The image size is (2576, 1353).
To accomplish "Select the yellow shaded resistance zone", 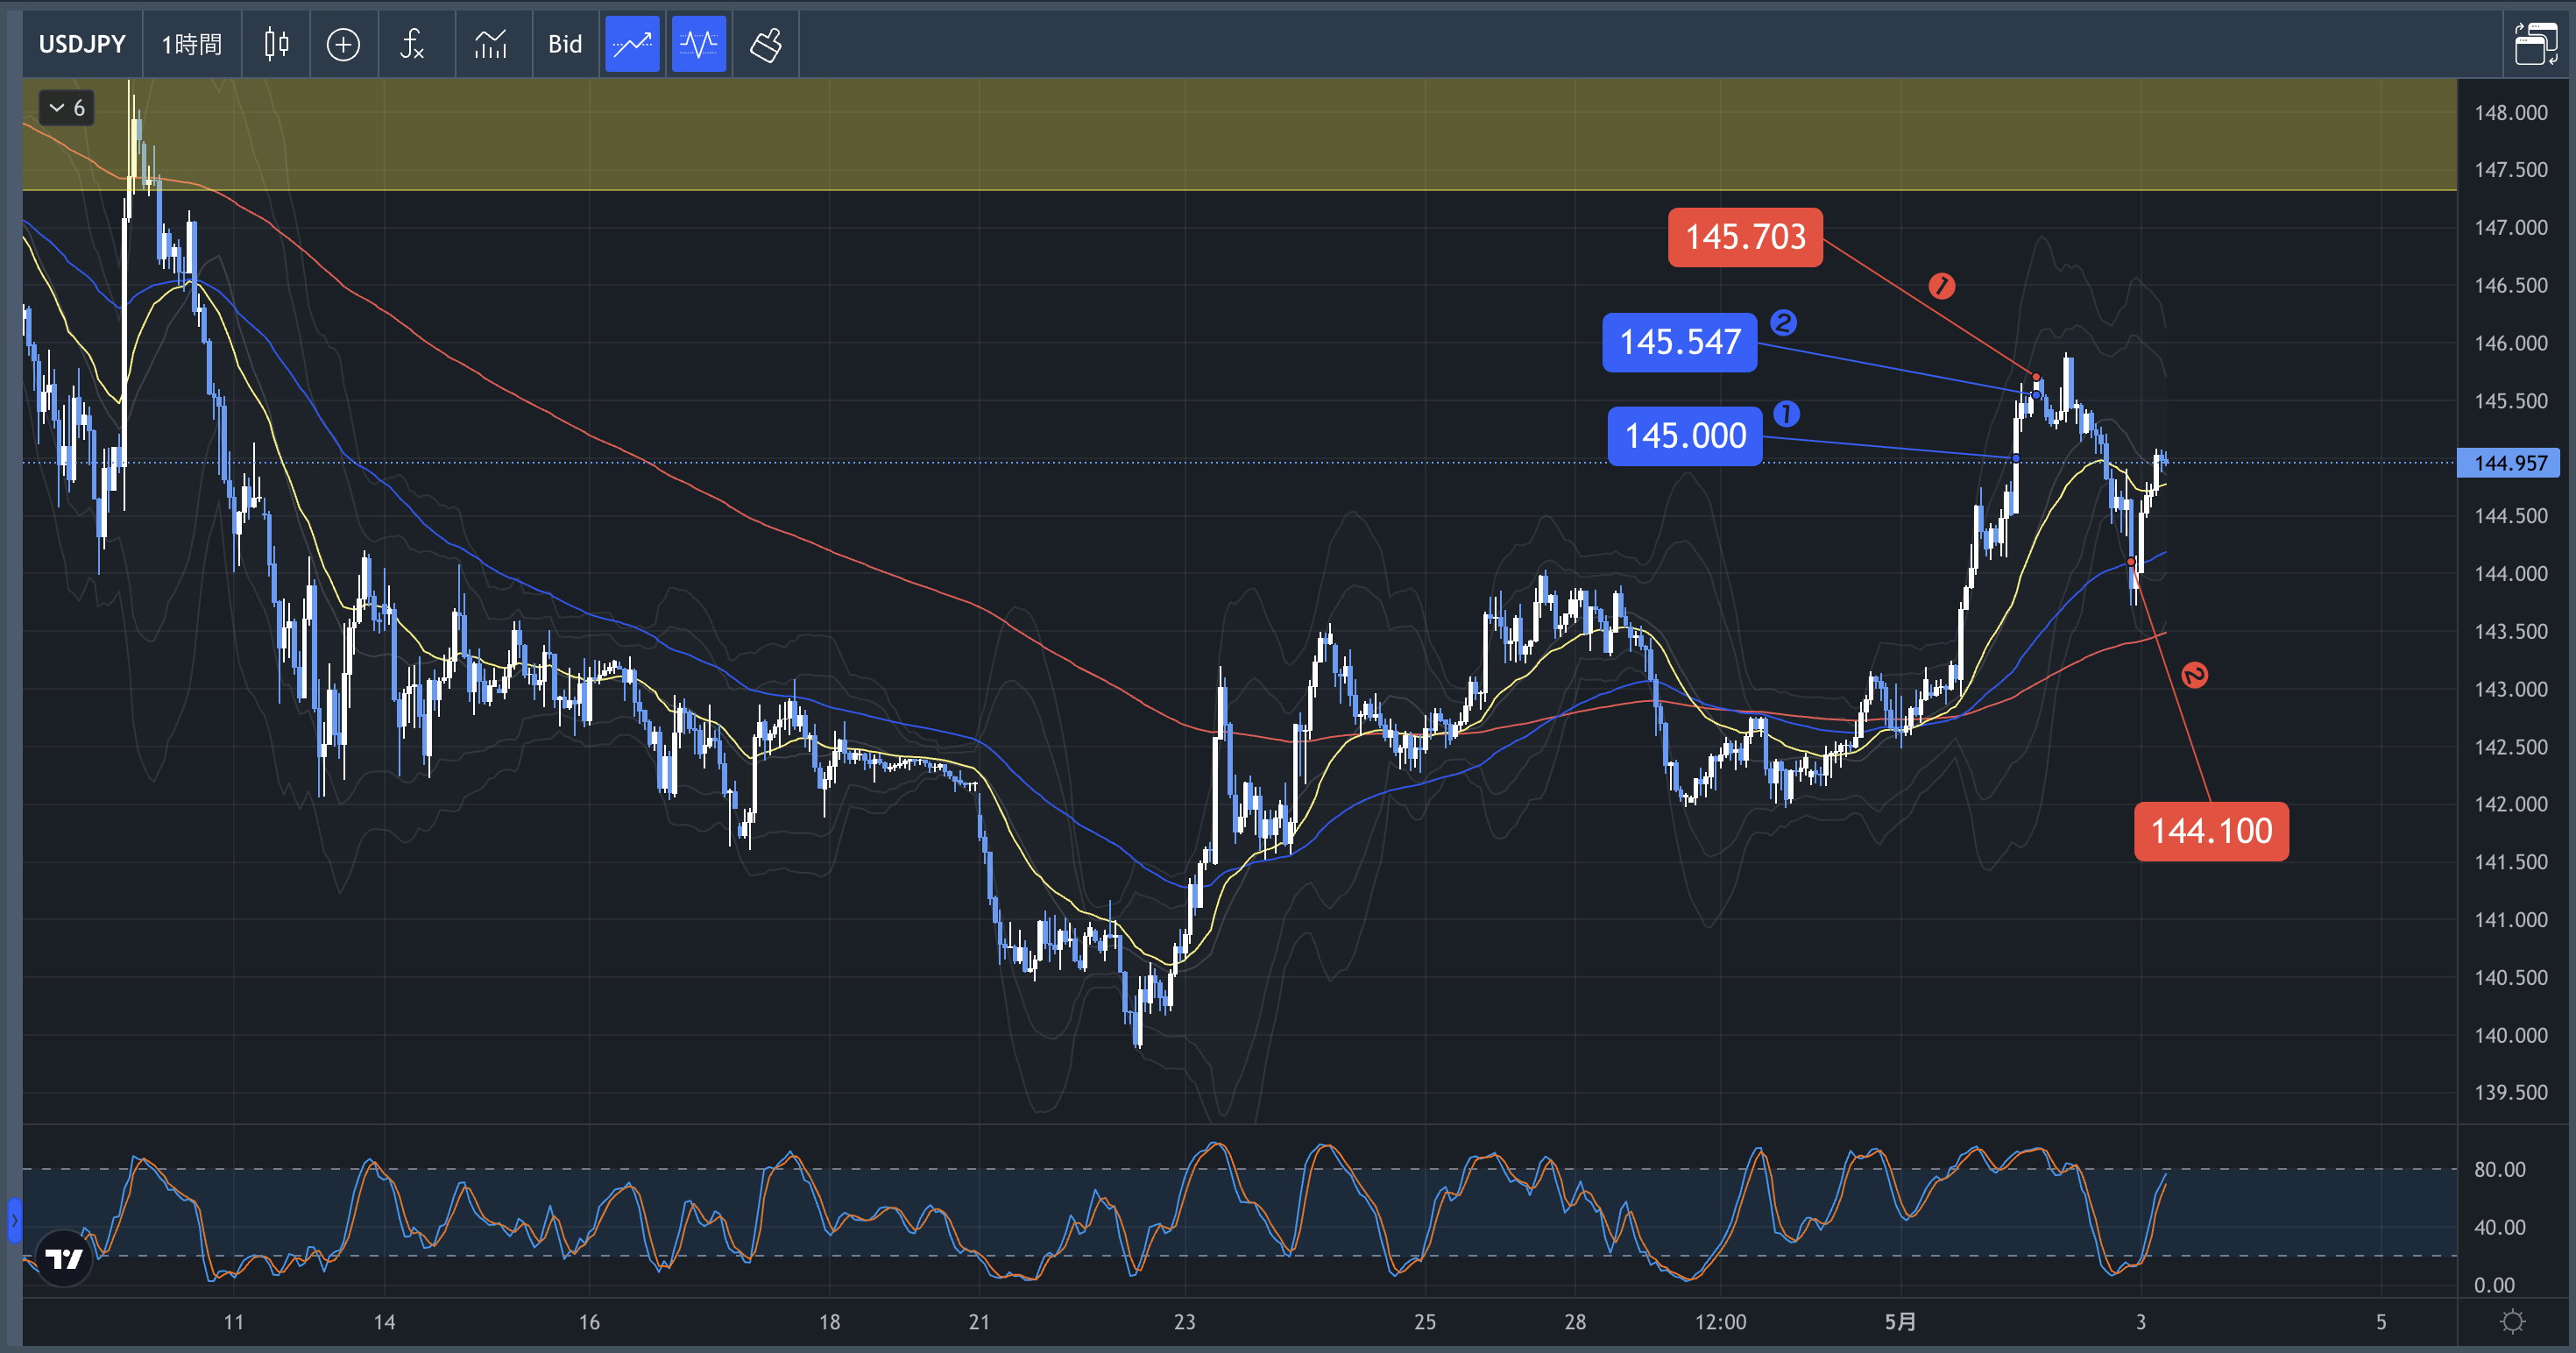I will [1239, 135].
